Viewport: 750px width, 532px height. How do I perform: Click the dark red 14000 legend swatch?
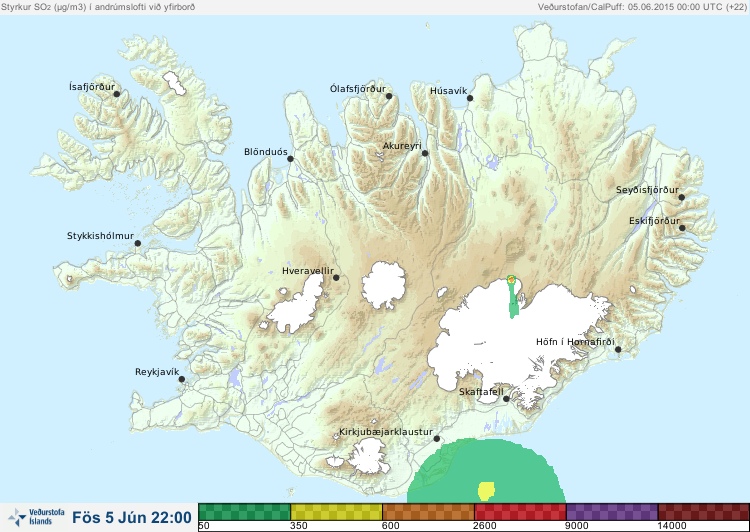pos(703,512)
